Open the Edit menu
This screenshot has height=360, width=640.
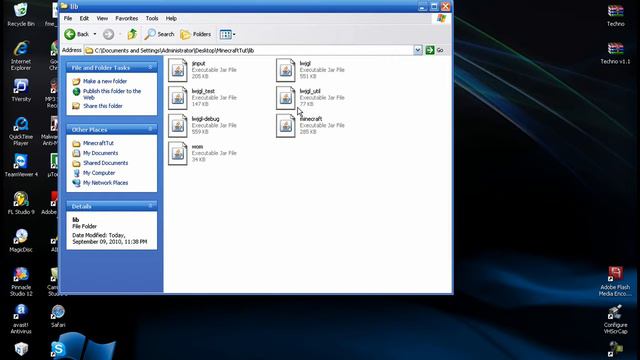(84, 18)
